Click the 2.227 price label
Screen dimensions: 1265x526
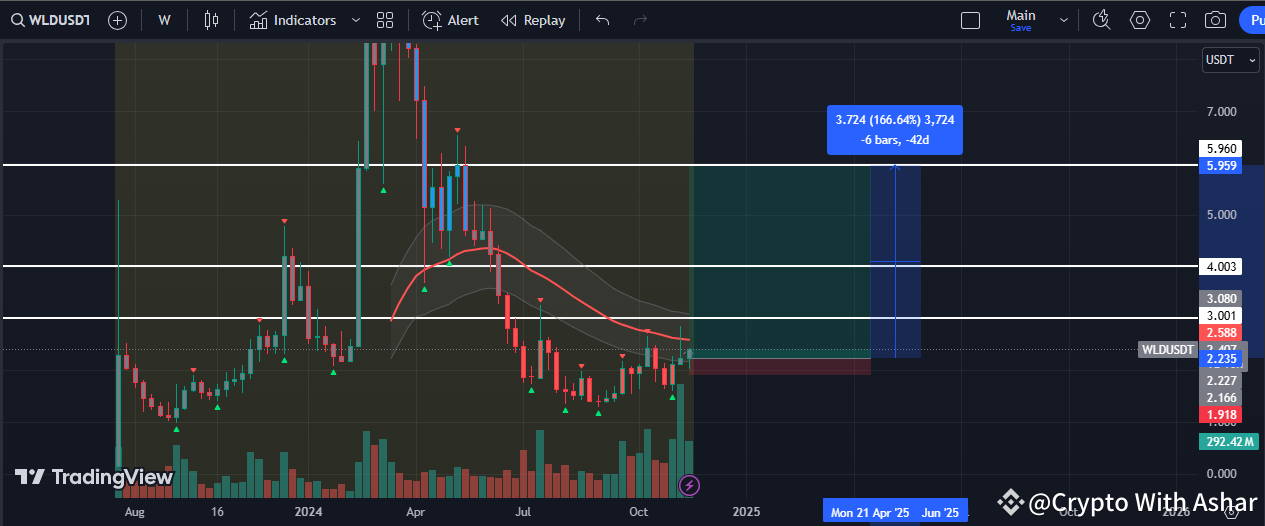pos(1219,381)
